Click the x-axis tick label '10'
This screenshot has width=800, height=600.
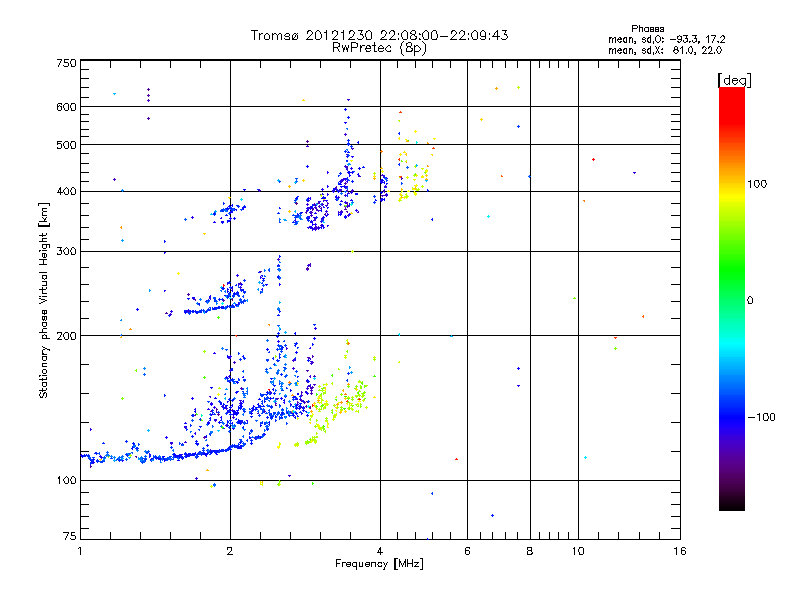pyautogui.click(x=578, y=551)
